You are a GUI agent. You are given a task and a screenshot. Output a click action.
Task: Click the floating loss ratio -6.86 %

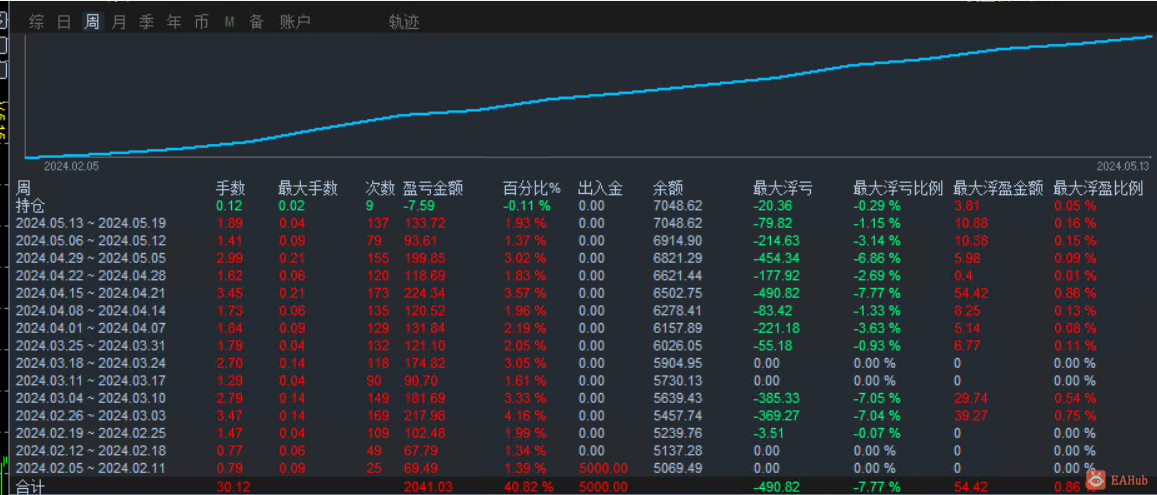coord(877,258)
